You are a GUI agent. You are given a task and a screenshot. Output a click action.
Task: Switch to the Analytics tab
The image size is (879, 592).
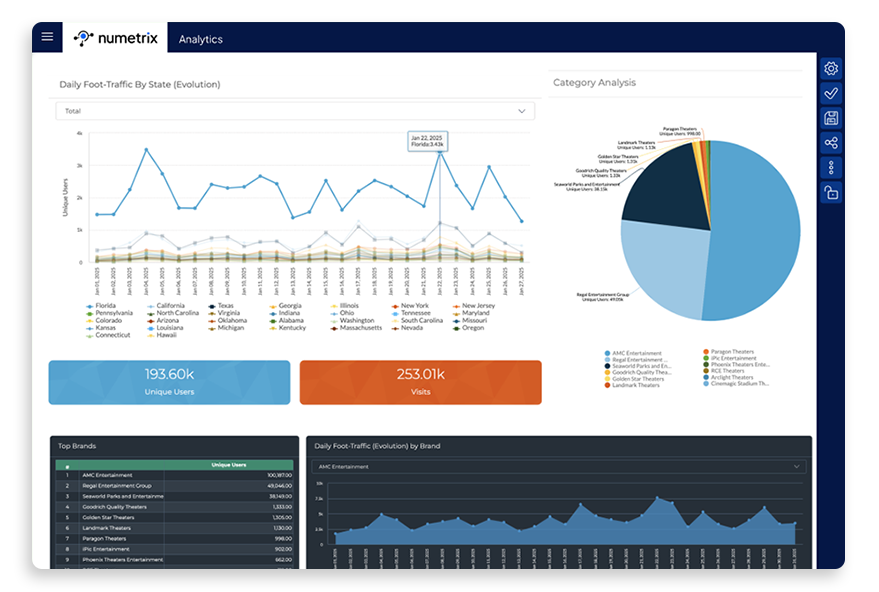click(x=201, y=39)
